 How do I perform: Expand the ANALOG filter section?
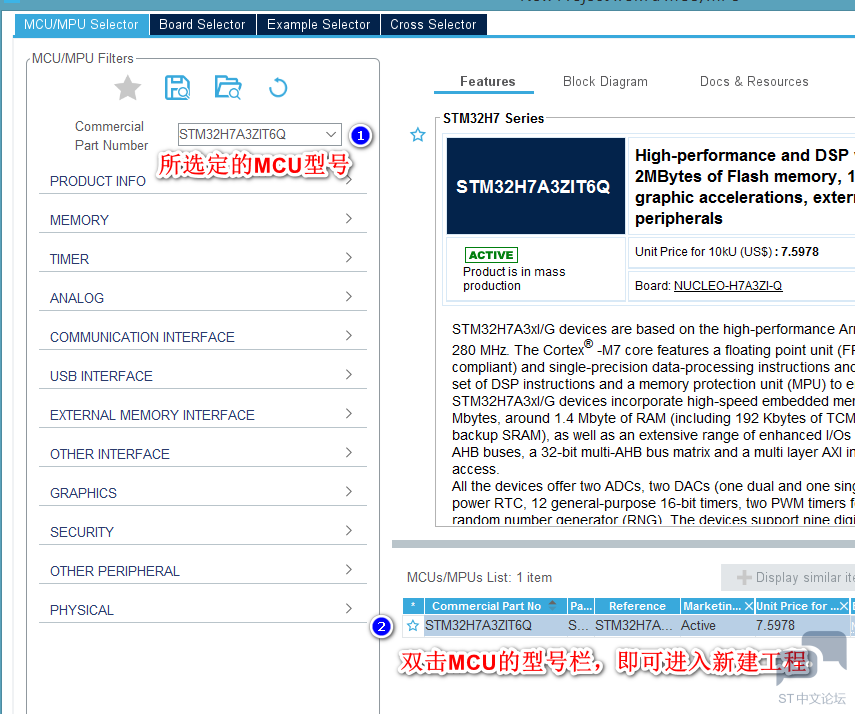tap(203, 298)
